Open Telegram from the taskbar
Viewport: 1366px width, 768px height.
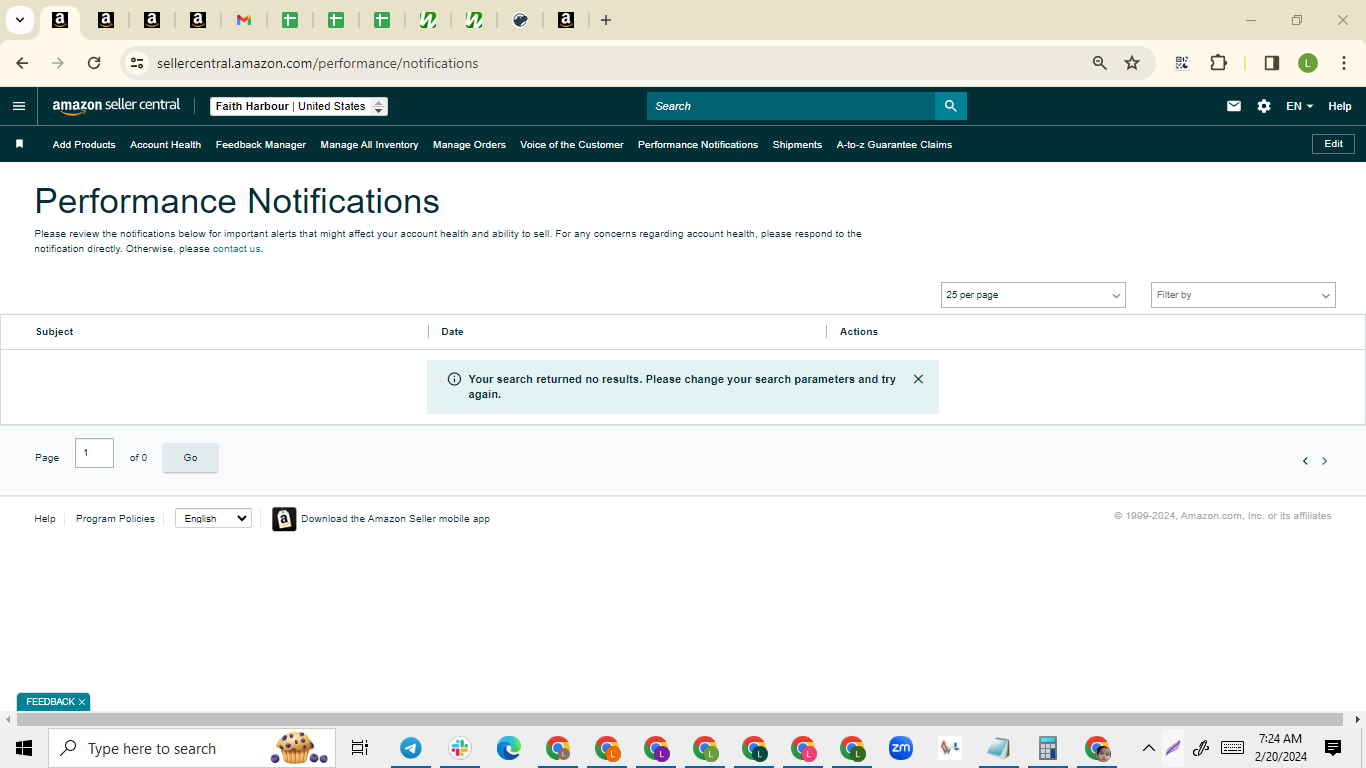tap(410, 748)
